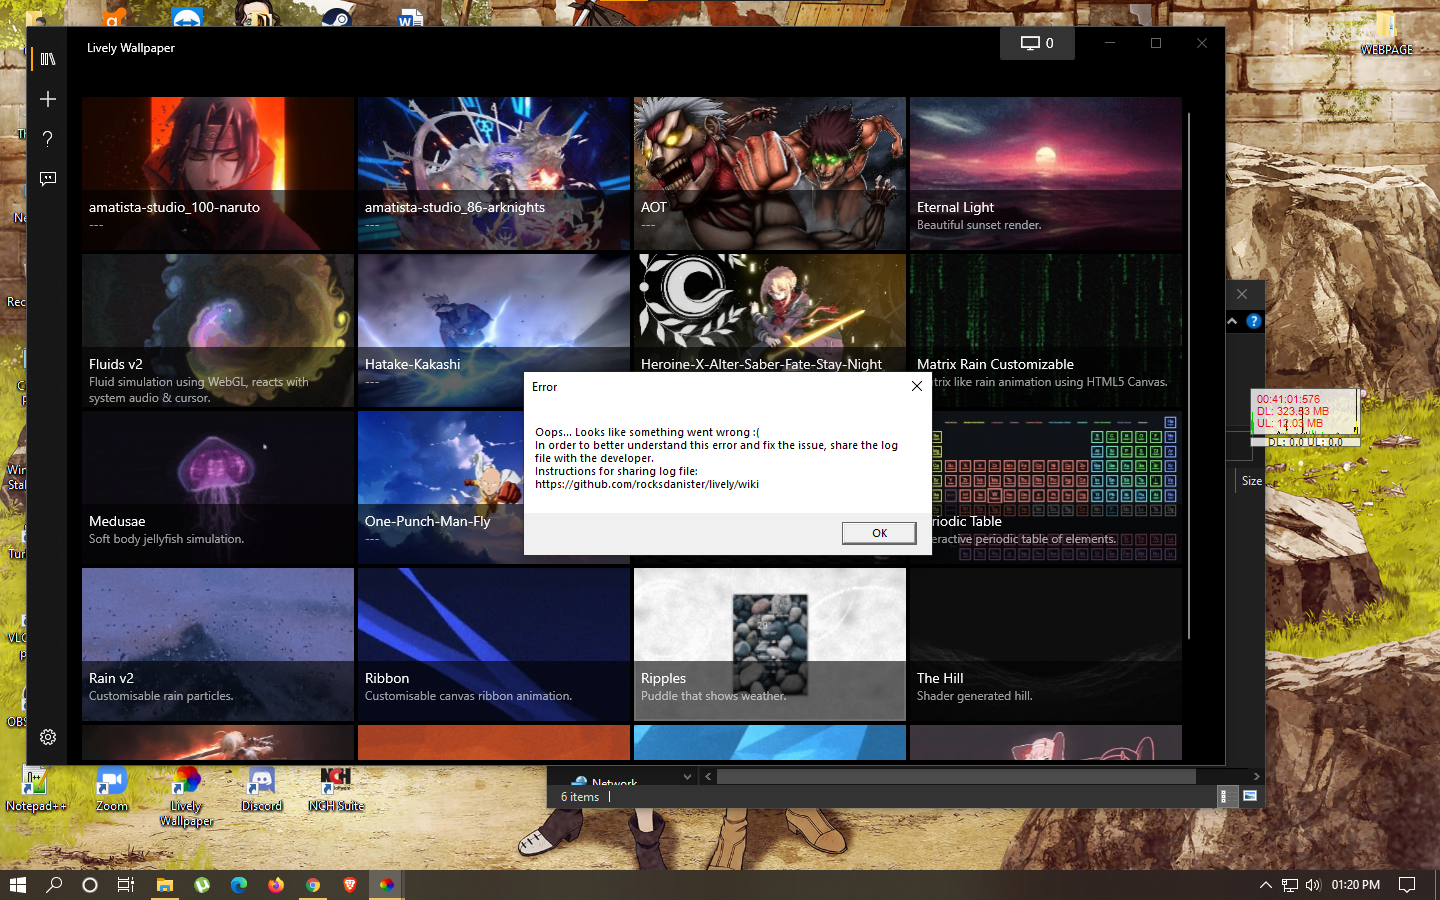
Task: Report a bug using the speech bubble icon
Action: (47, 179)
